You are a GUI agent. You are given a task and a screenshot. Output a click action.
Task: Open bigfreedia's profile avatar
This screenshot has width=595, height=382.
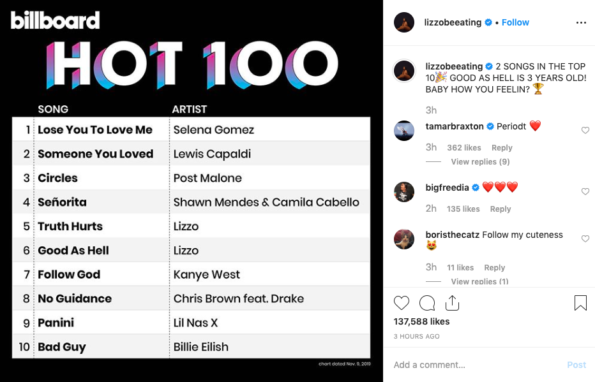(404, 192)
